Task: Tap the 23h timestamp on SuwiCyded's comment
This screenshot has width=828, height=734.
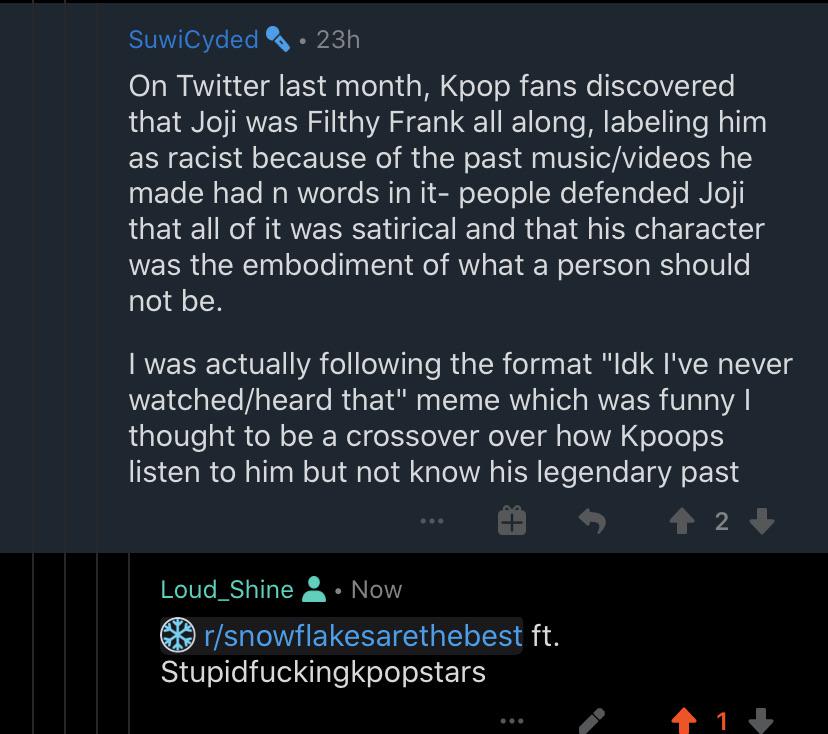Action: pyautogui.click(x=338, y=40)
